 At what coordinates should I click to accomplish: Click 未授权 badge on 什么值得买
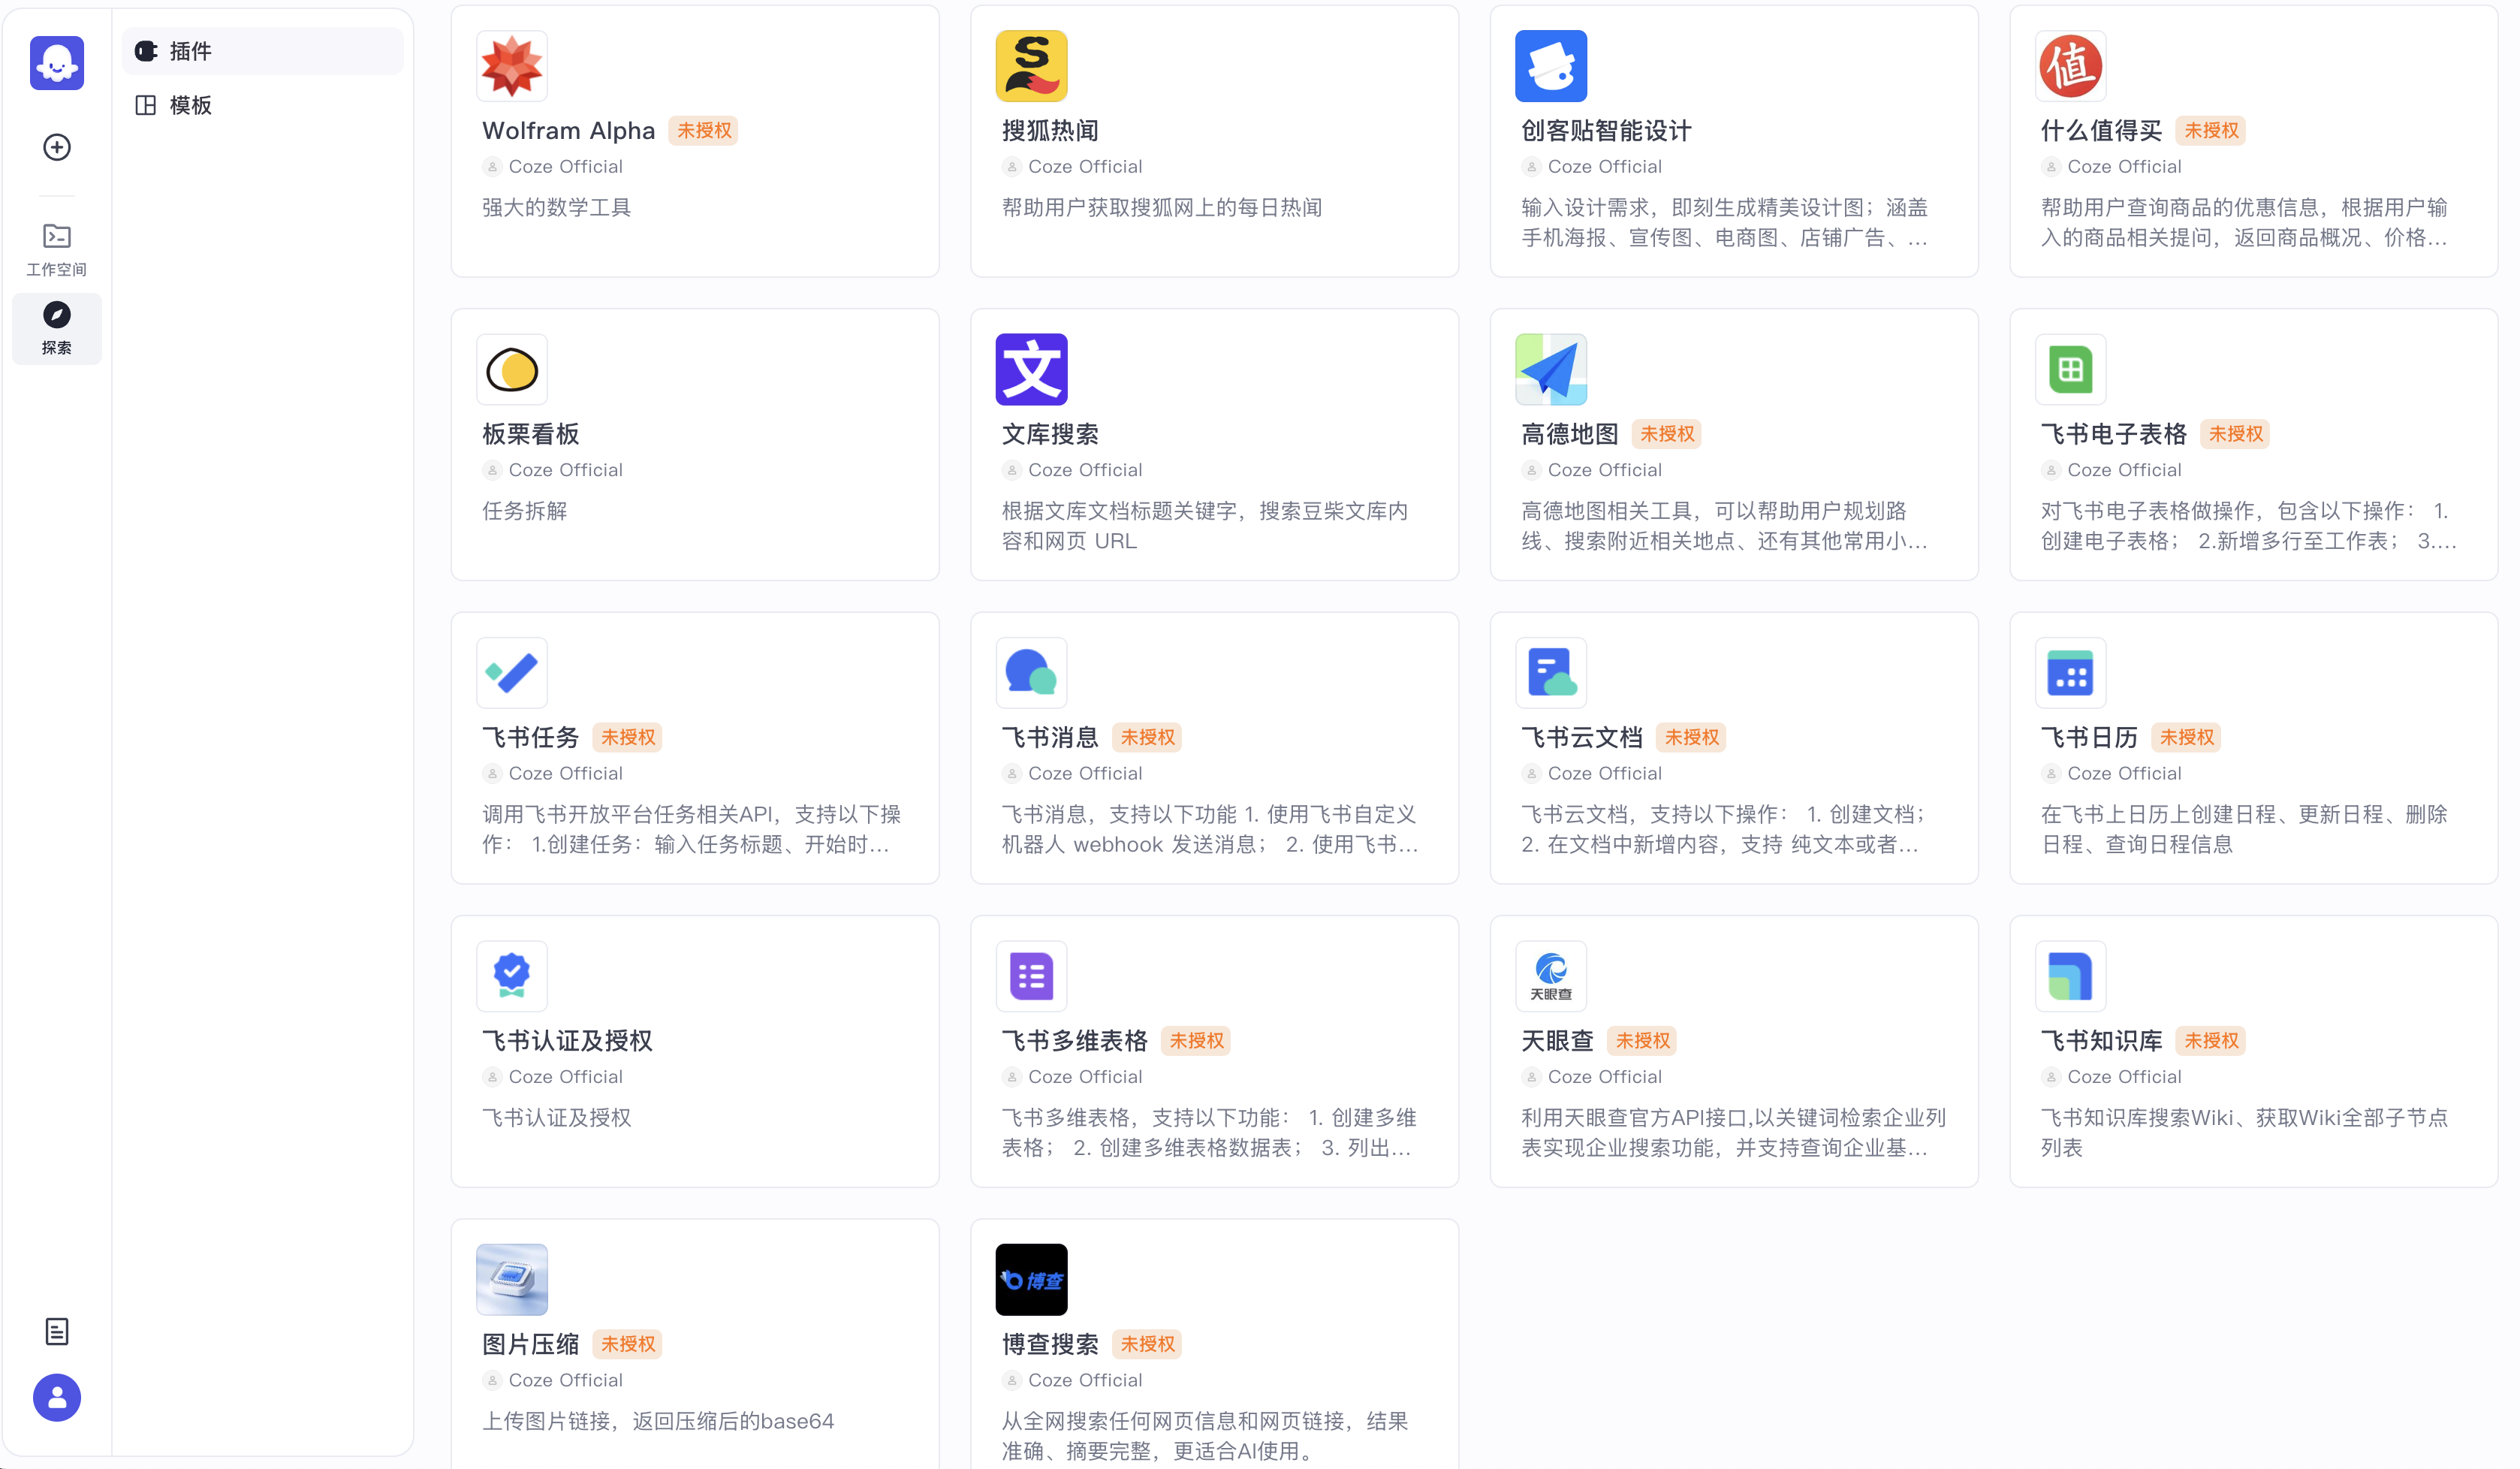click(2211, 131)
